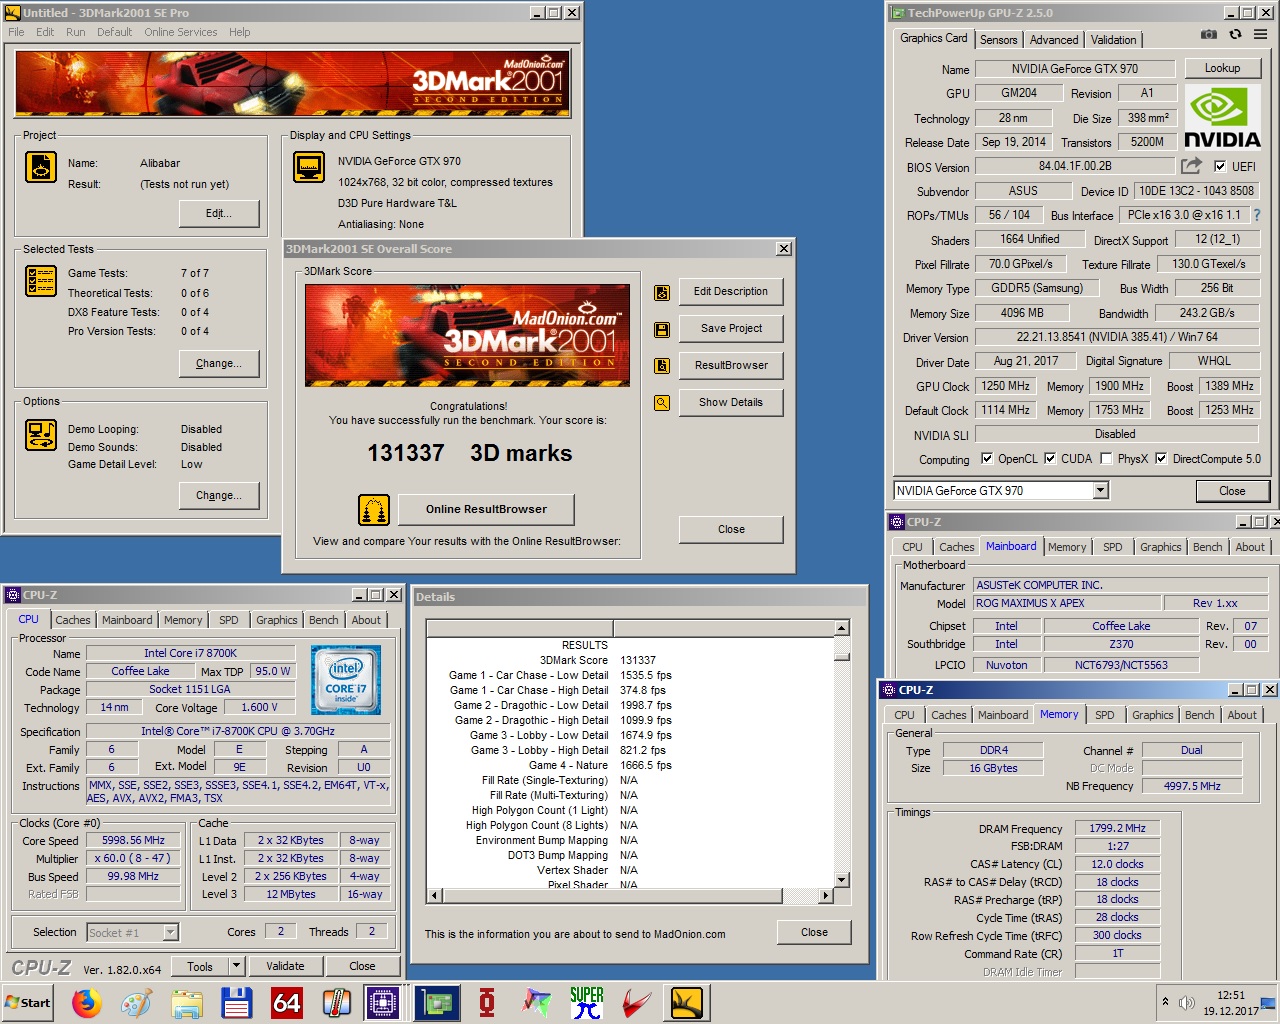1280x1024 pixels.
Task: Click the Edit button in Project section
Action: tap(218, 213)
